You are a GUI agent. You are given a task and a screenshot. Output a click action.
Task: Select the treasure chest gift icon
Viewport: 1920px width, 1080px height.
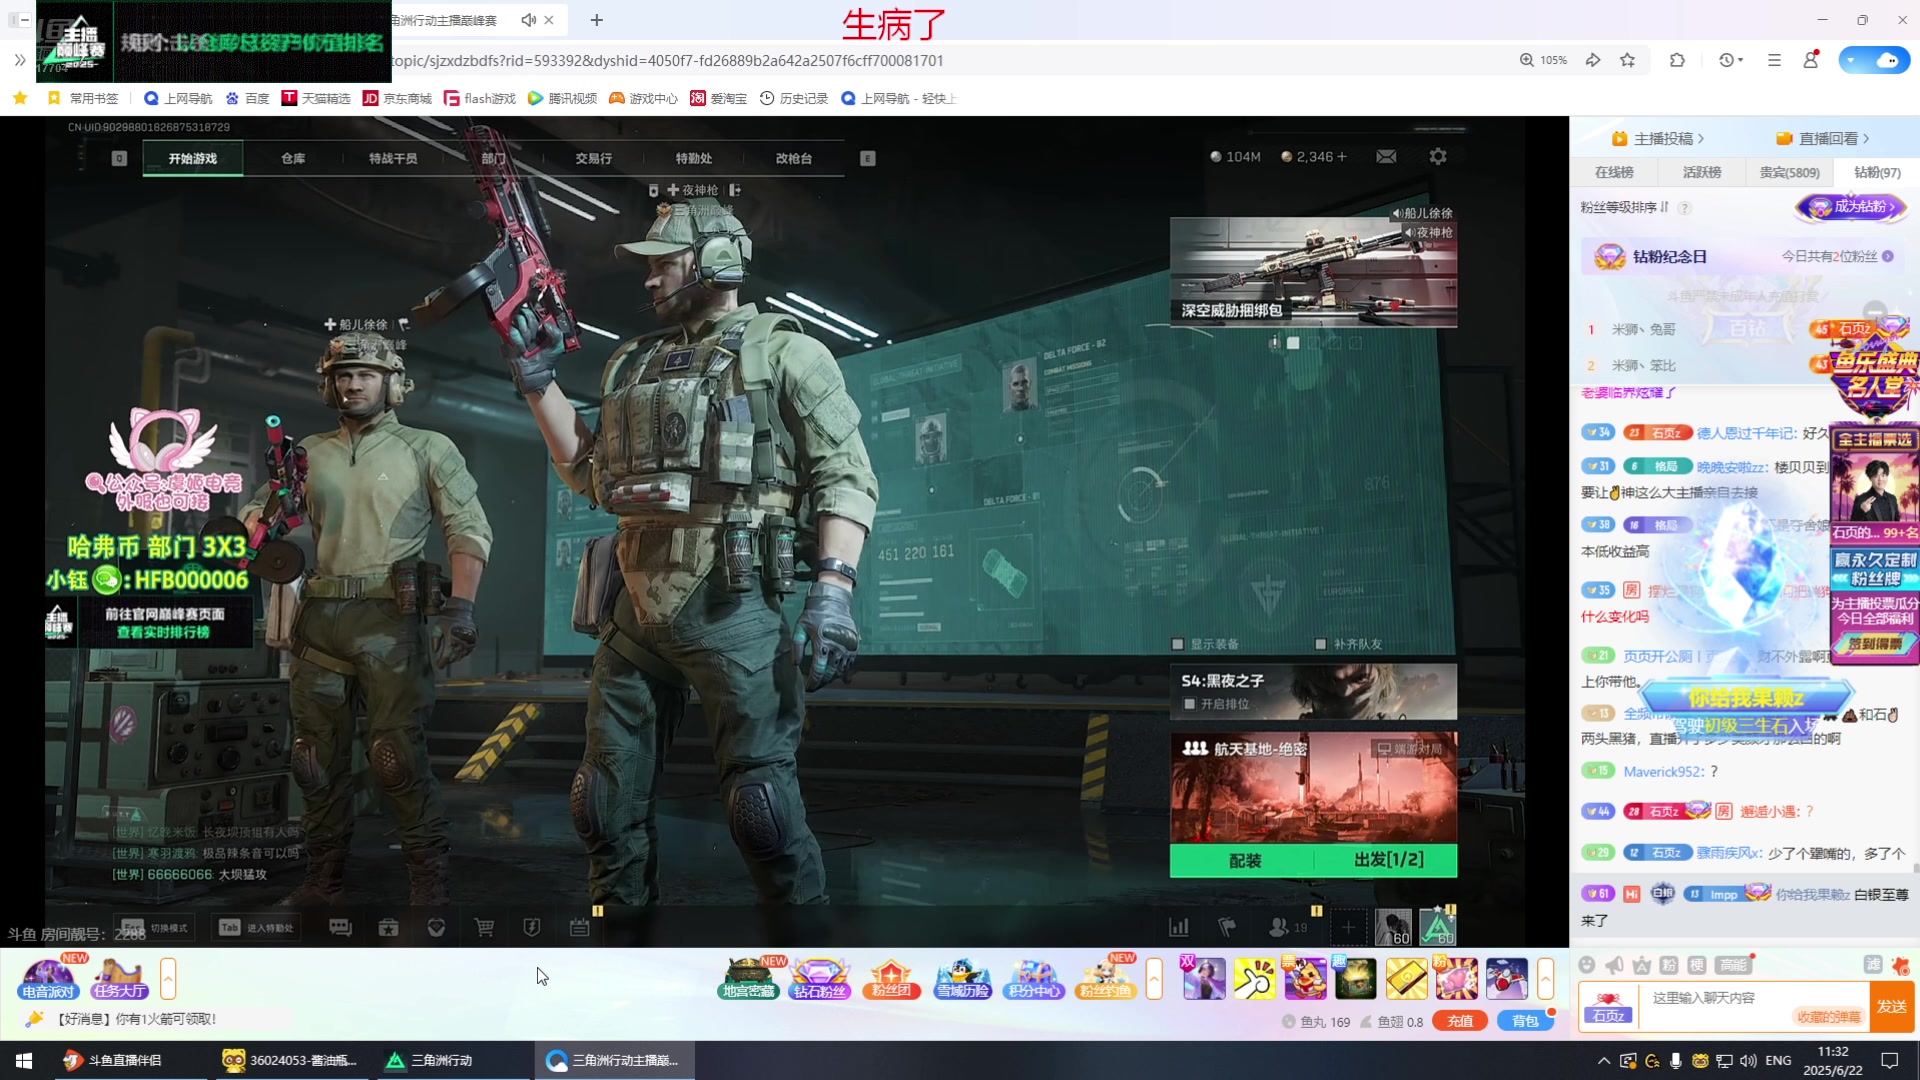[x=1355, y=978]
